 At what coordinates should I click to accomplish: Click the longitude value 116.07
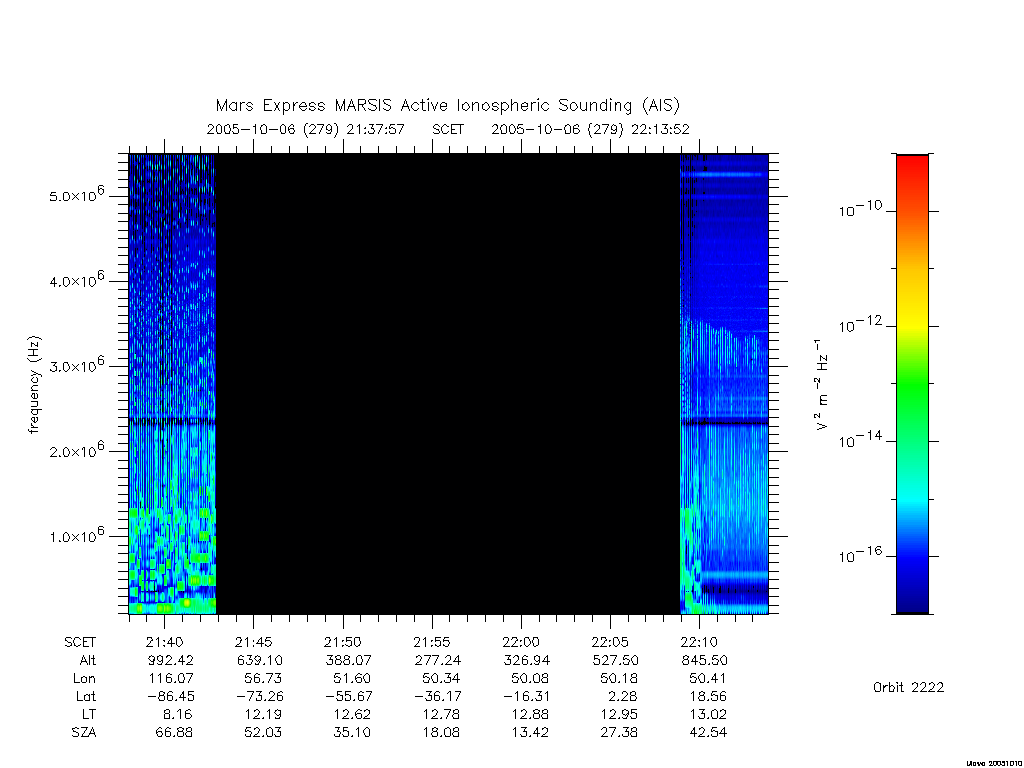tap(172, 679)
